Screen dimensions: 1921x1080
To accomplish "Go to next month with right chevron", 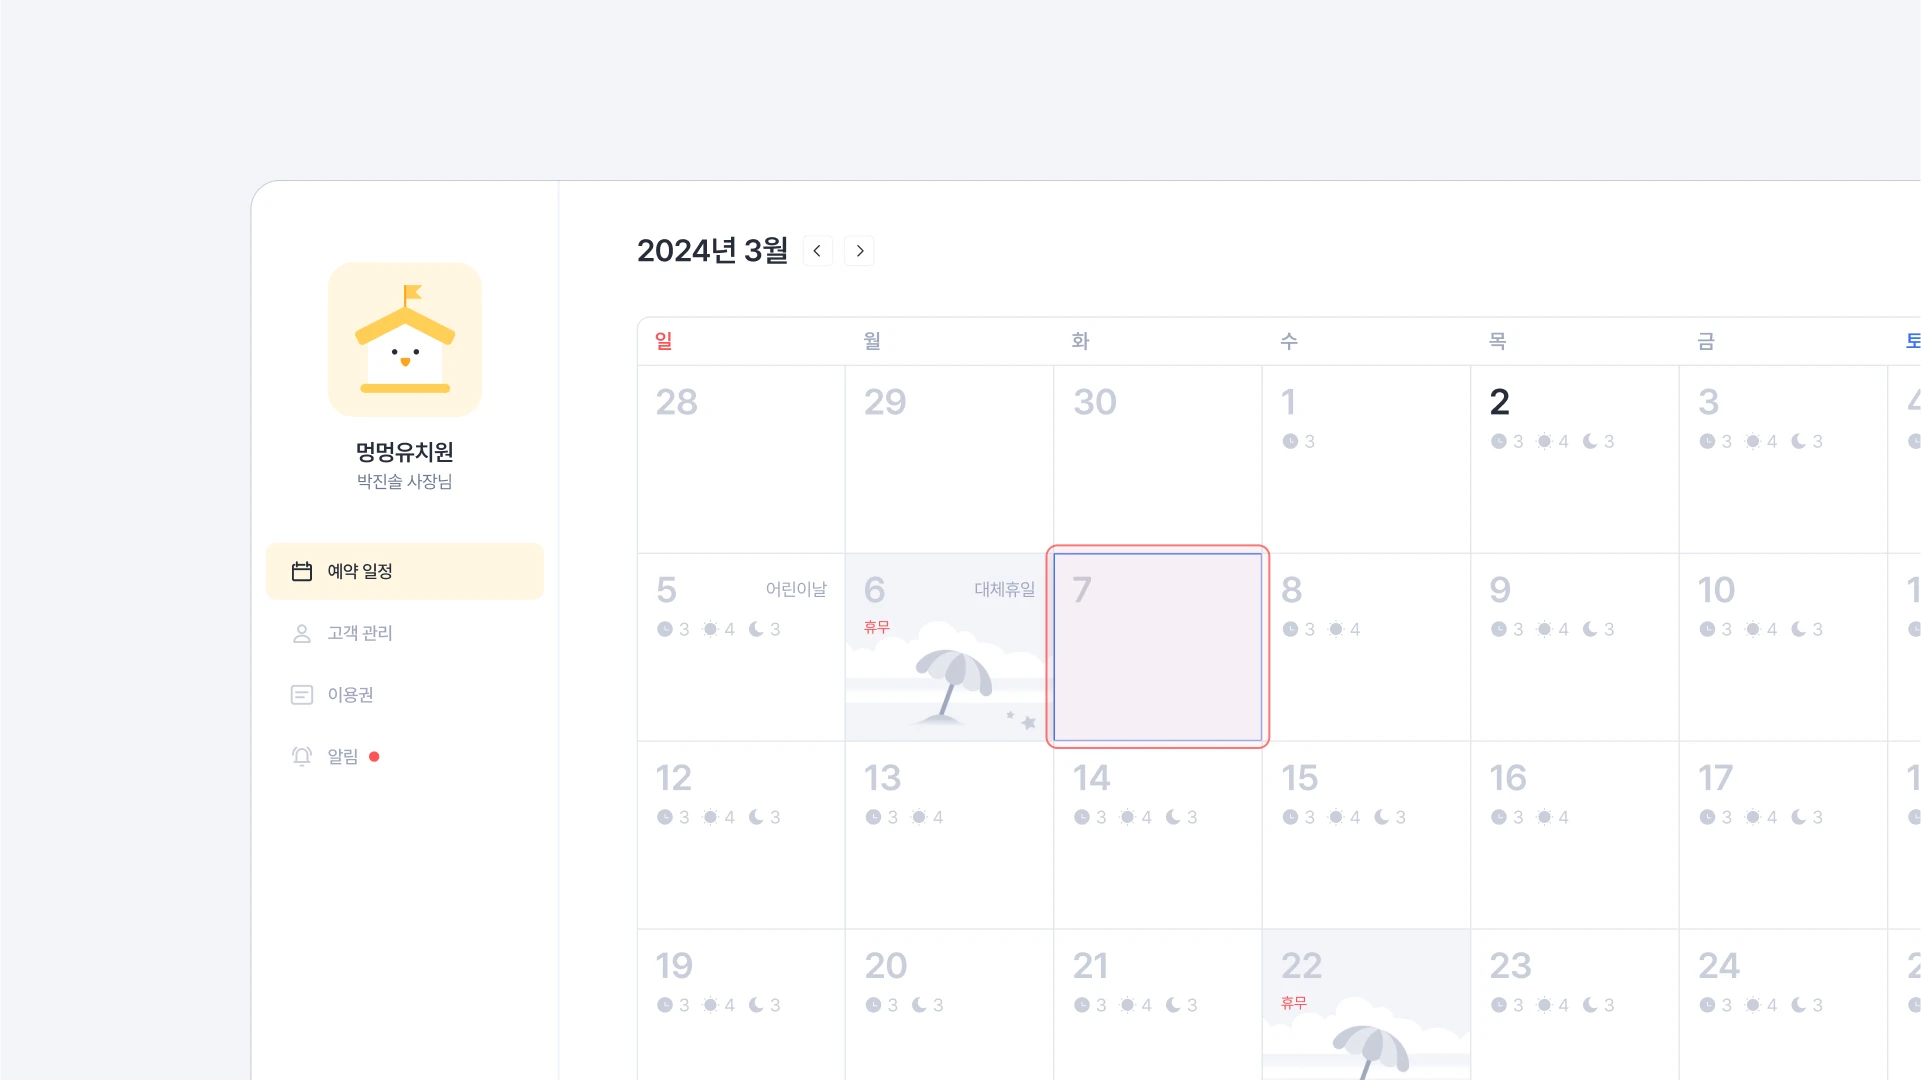I will [x=859, y=251].
